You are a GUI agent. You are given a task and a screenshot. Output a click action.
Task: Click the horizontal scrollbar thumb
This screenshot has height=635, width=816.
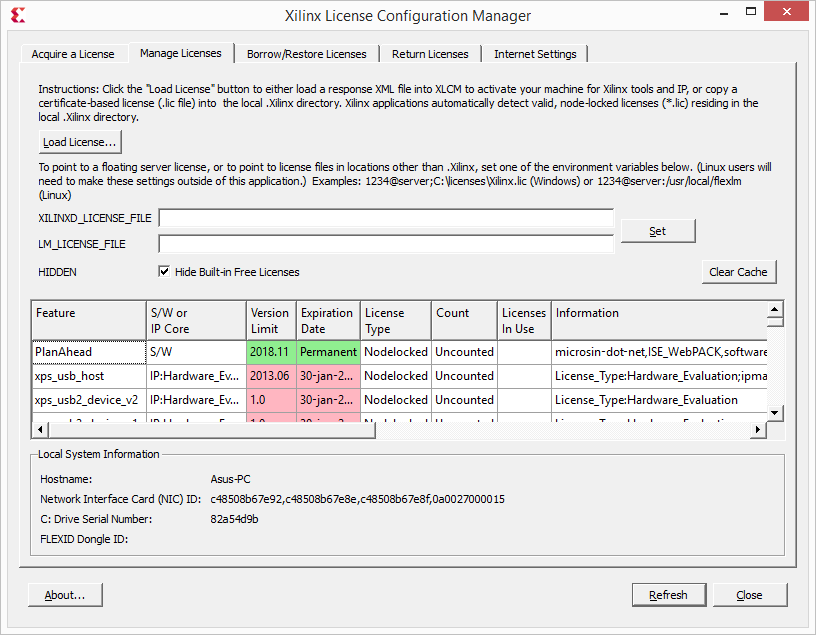click(x=212, y=430)
